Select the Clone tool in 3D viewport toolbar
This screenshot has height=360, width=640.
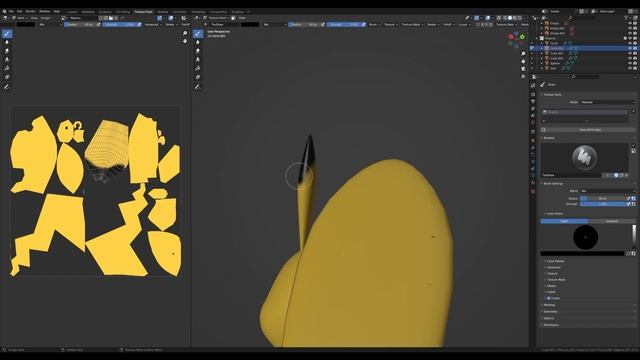pos(198,60)
